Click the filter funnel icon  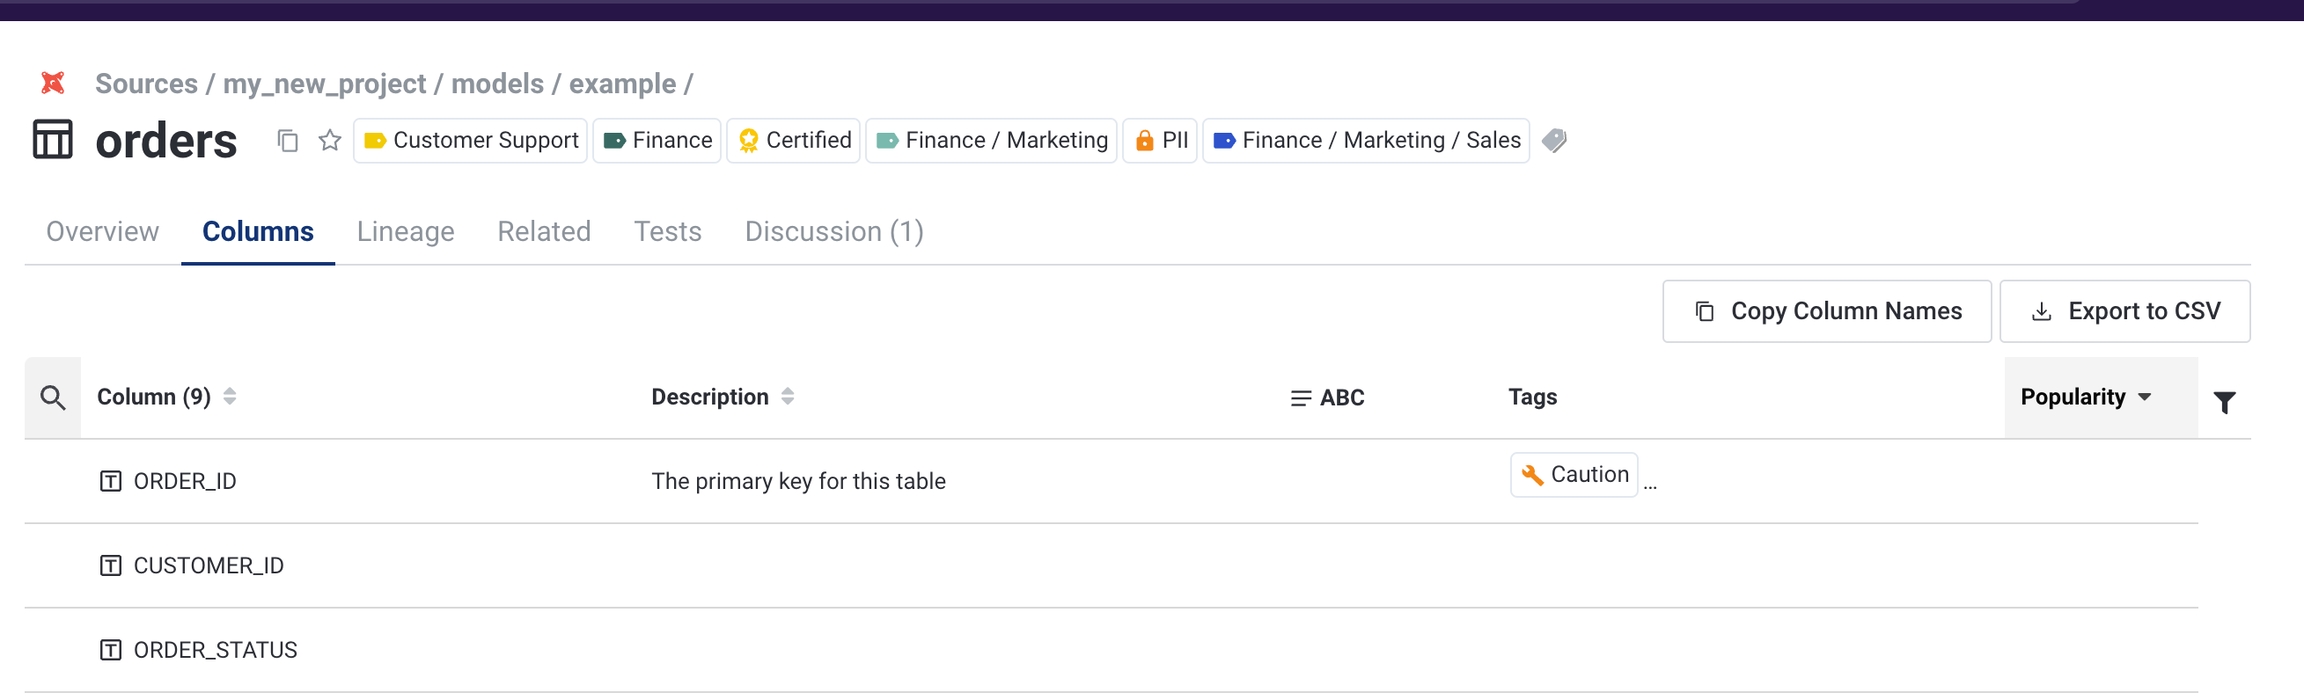click(x=2224, y=402)
